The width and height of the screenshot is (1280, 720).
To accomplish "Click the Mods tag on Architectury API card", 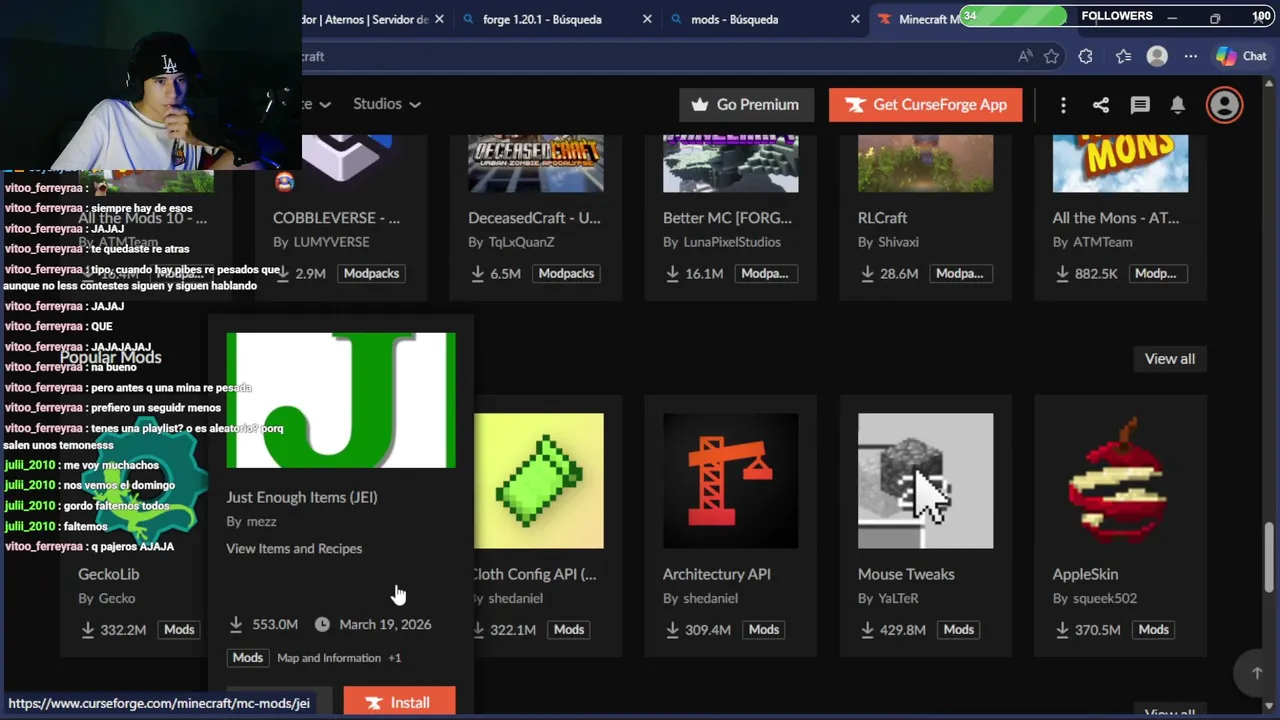I will tap(763, 629).
